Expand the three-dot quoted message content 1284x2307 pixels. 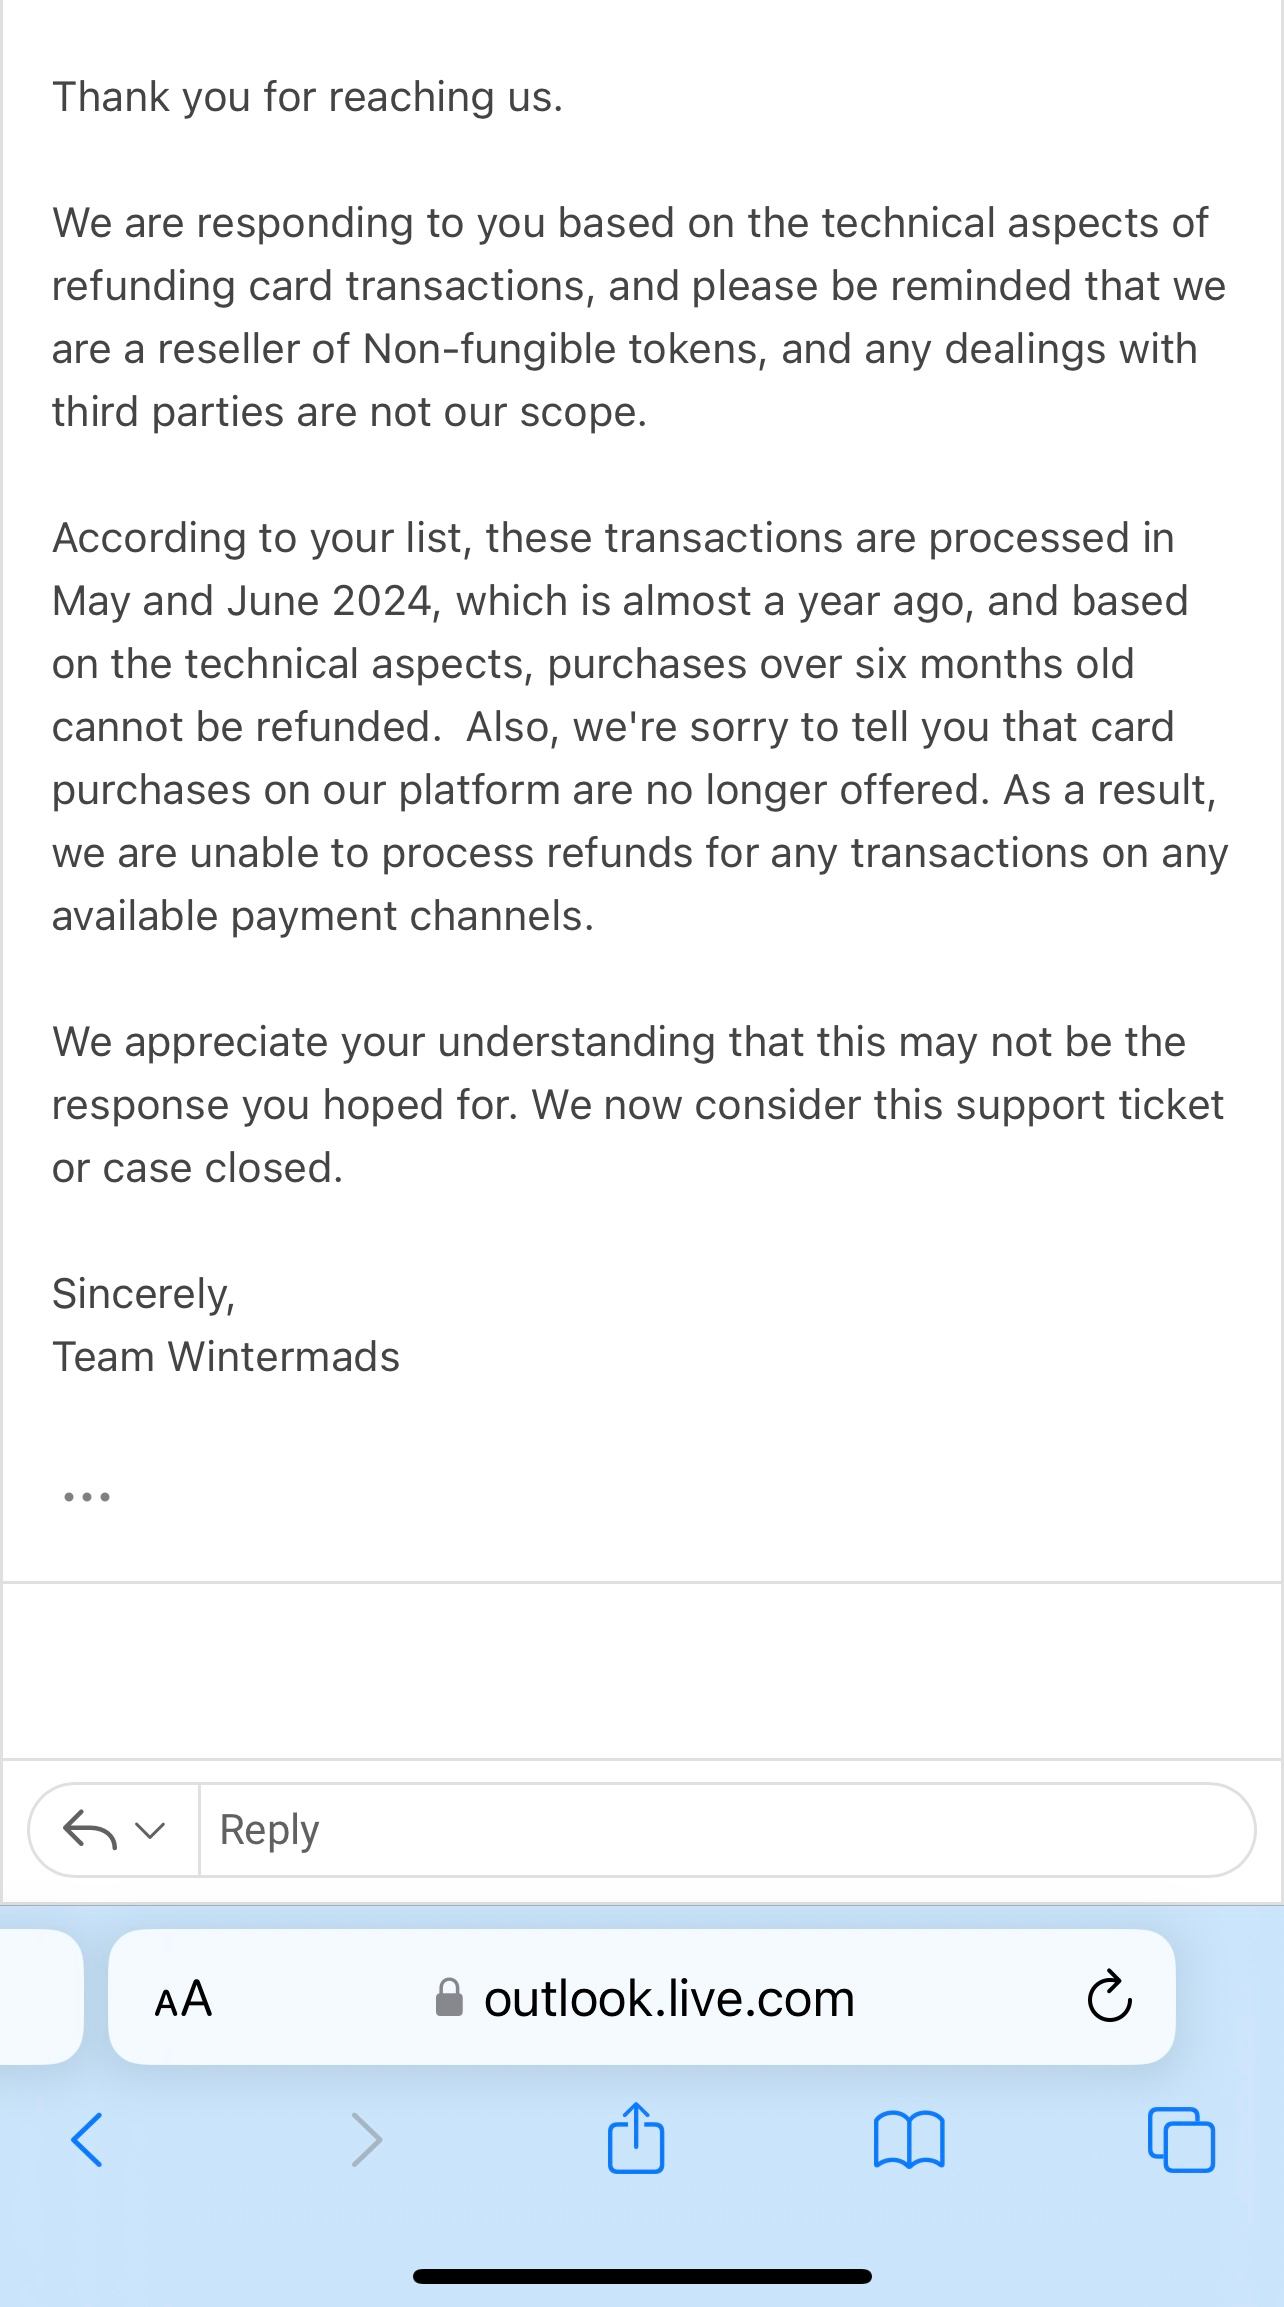tap(87, 1497)
